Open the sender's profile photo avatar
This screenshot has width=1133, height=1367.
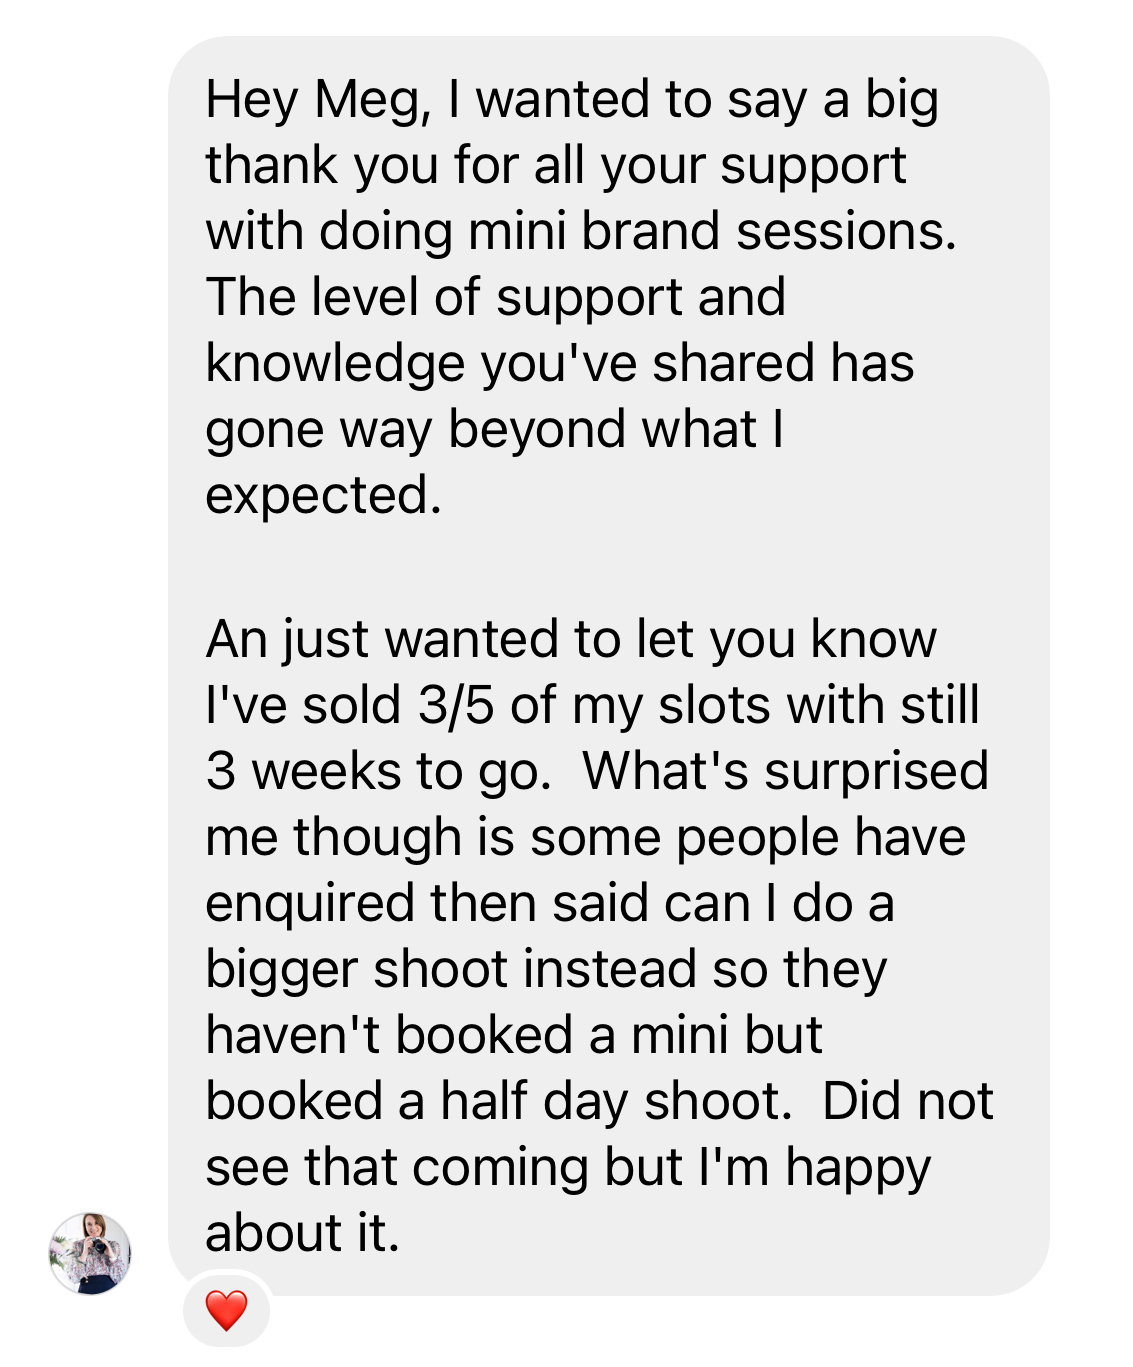point(90,1253)
